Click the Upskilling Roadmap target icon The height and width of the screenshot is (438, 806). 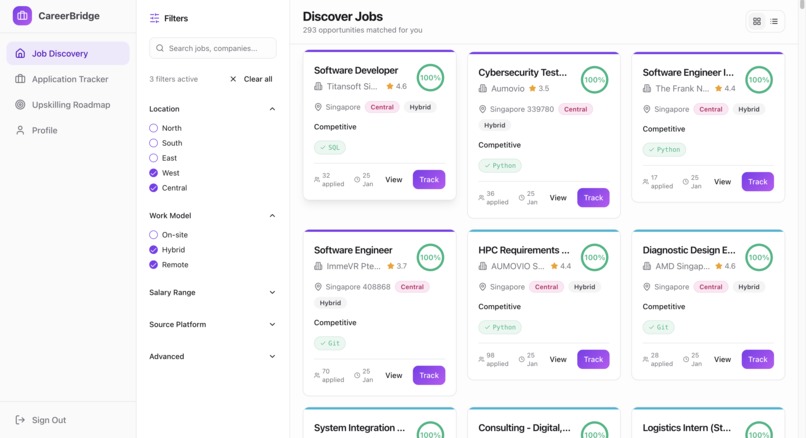click(x=20, y=105)
